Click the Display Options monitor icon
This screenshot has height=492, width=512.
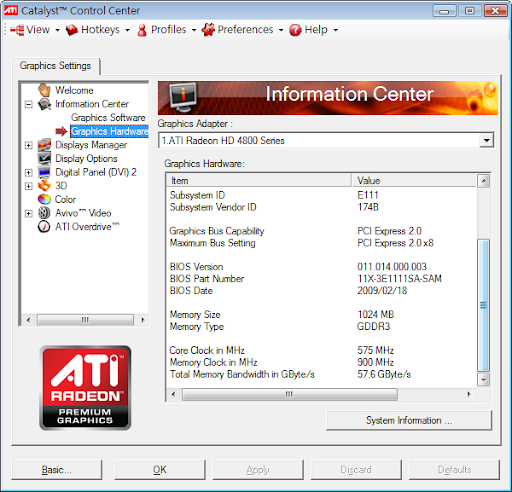click(x=44, y=159)
